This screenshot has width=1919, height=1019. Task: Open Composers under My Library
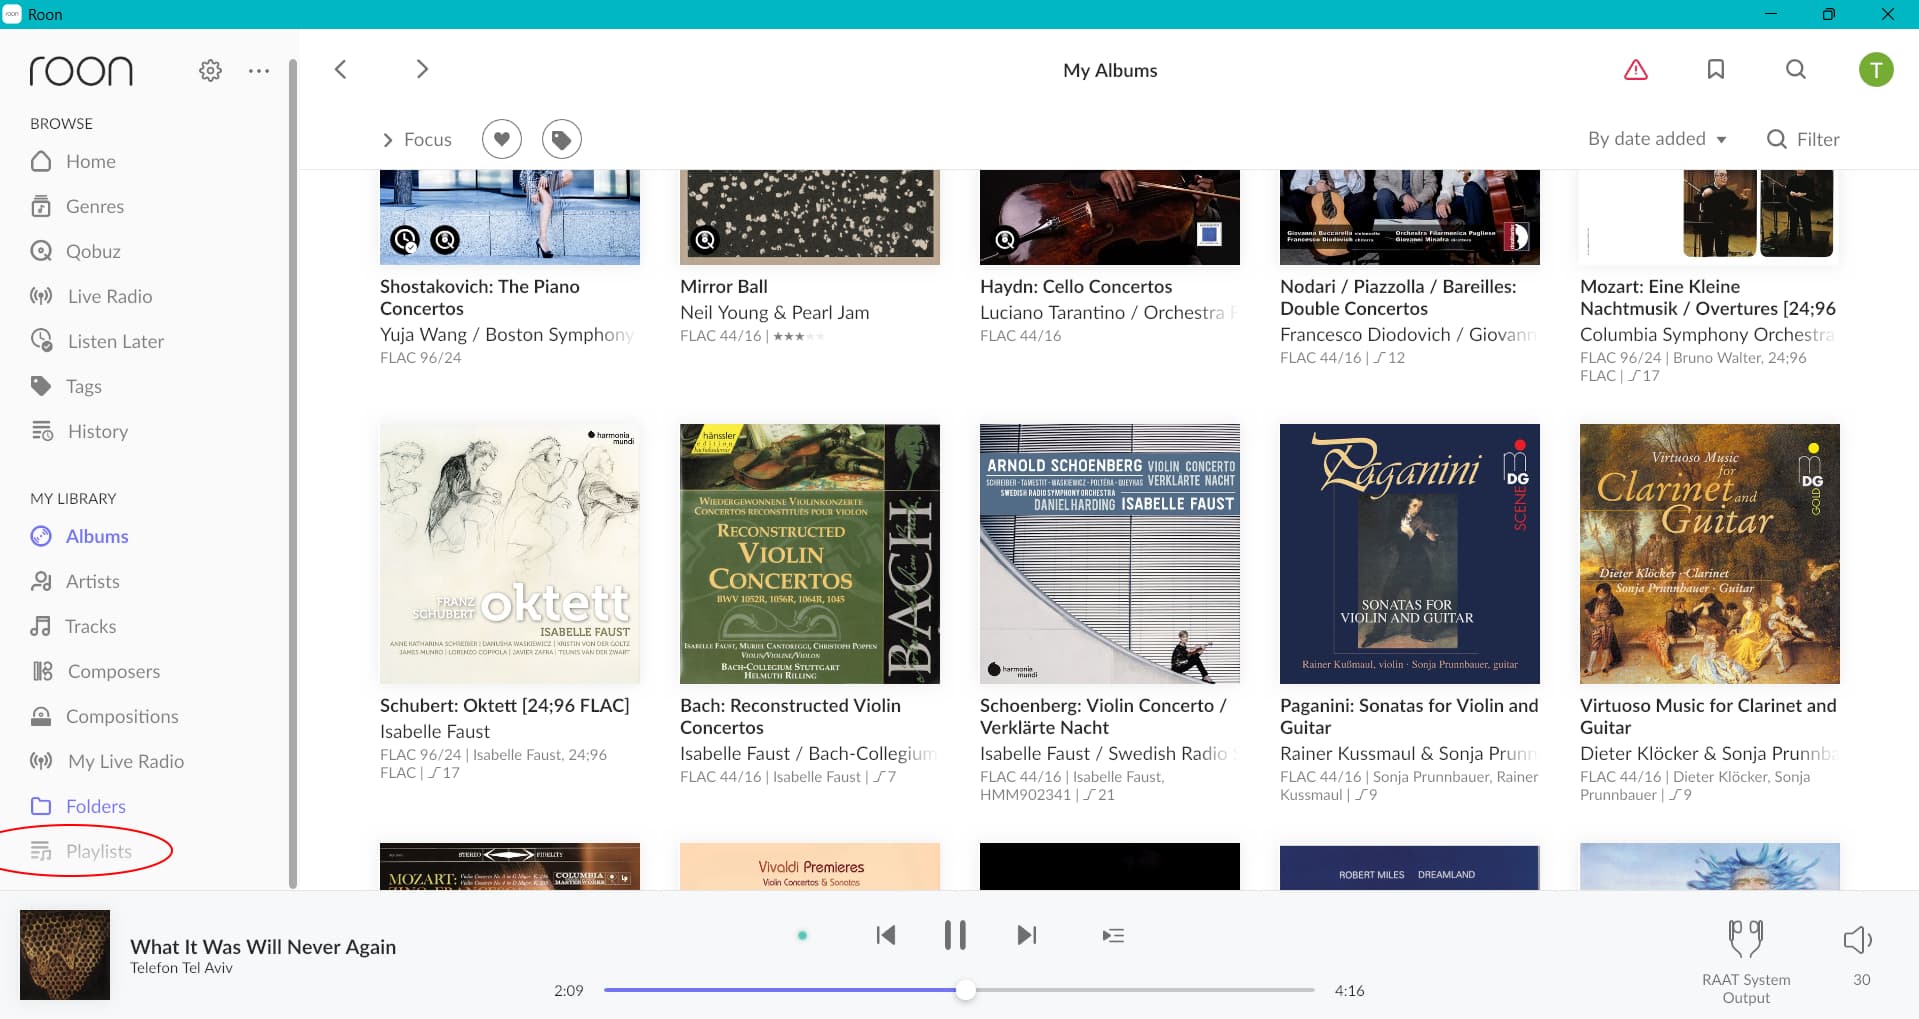coord(95,671)
